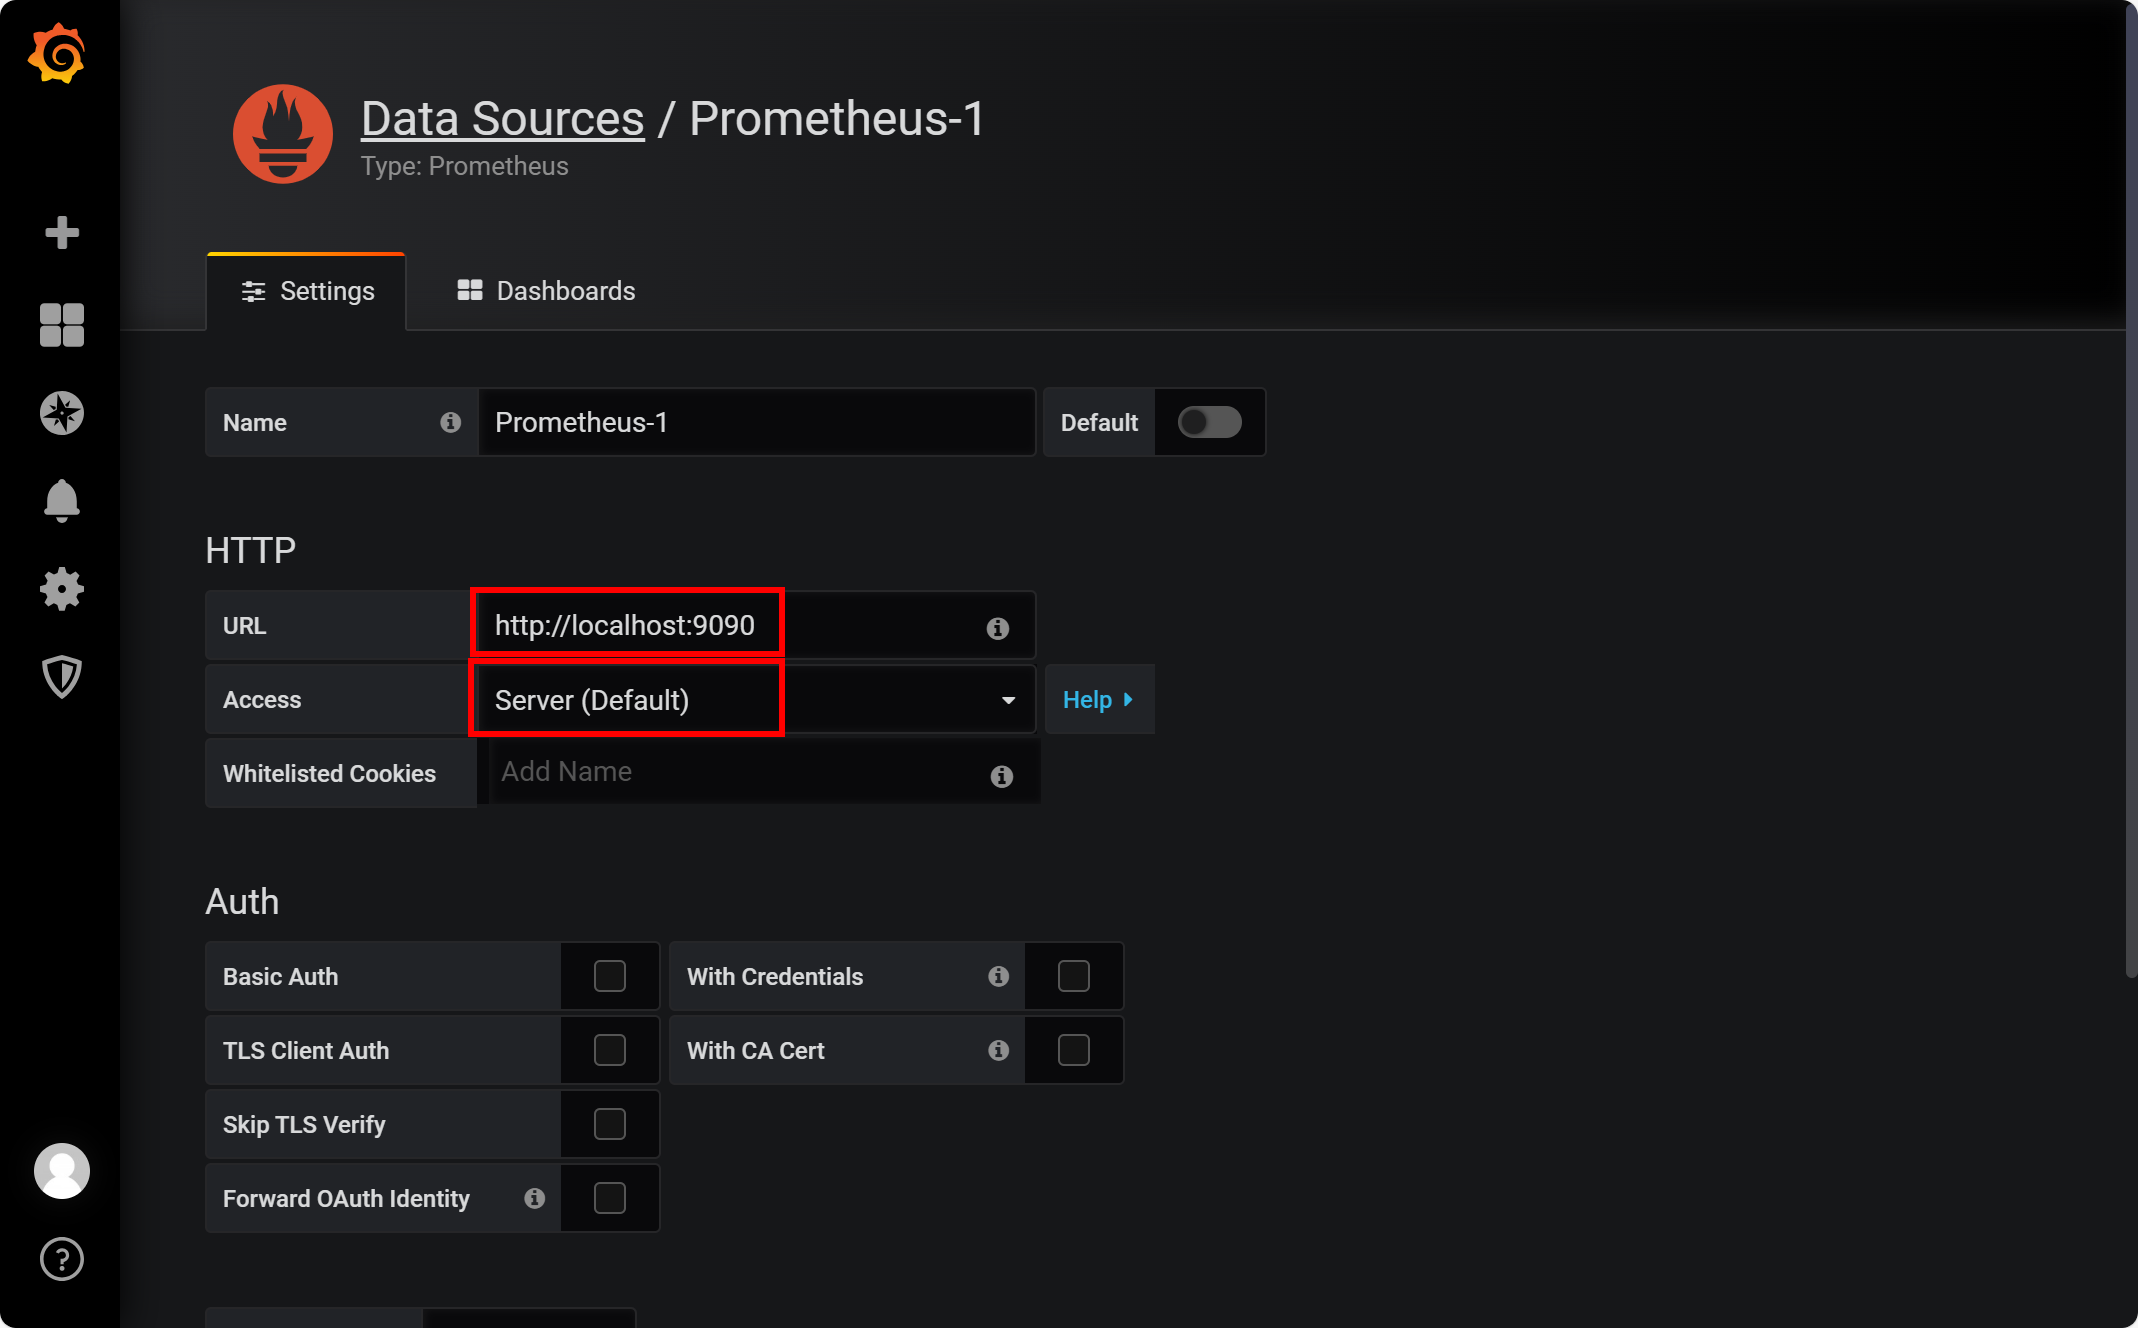Open the Explore compass icon

tap(62, 413)
